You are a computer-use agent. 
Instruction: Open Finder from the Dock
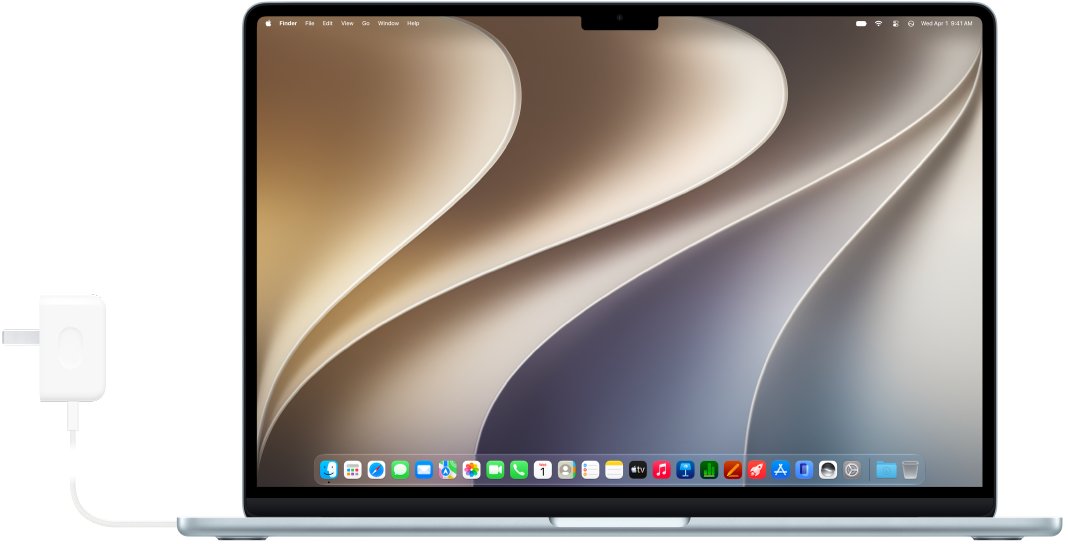click(x=329, y=470)
